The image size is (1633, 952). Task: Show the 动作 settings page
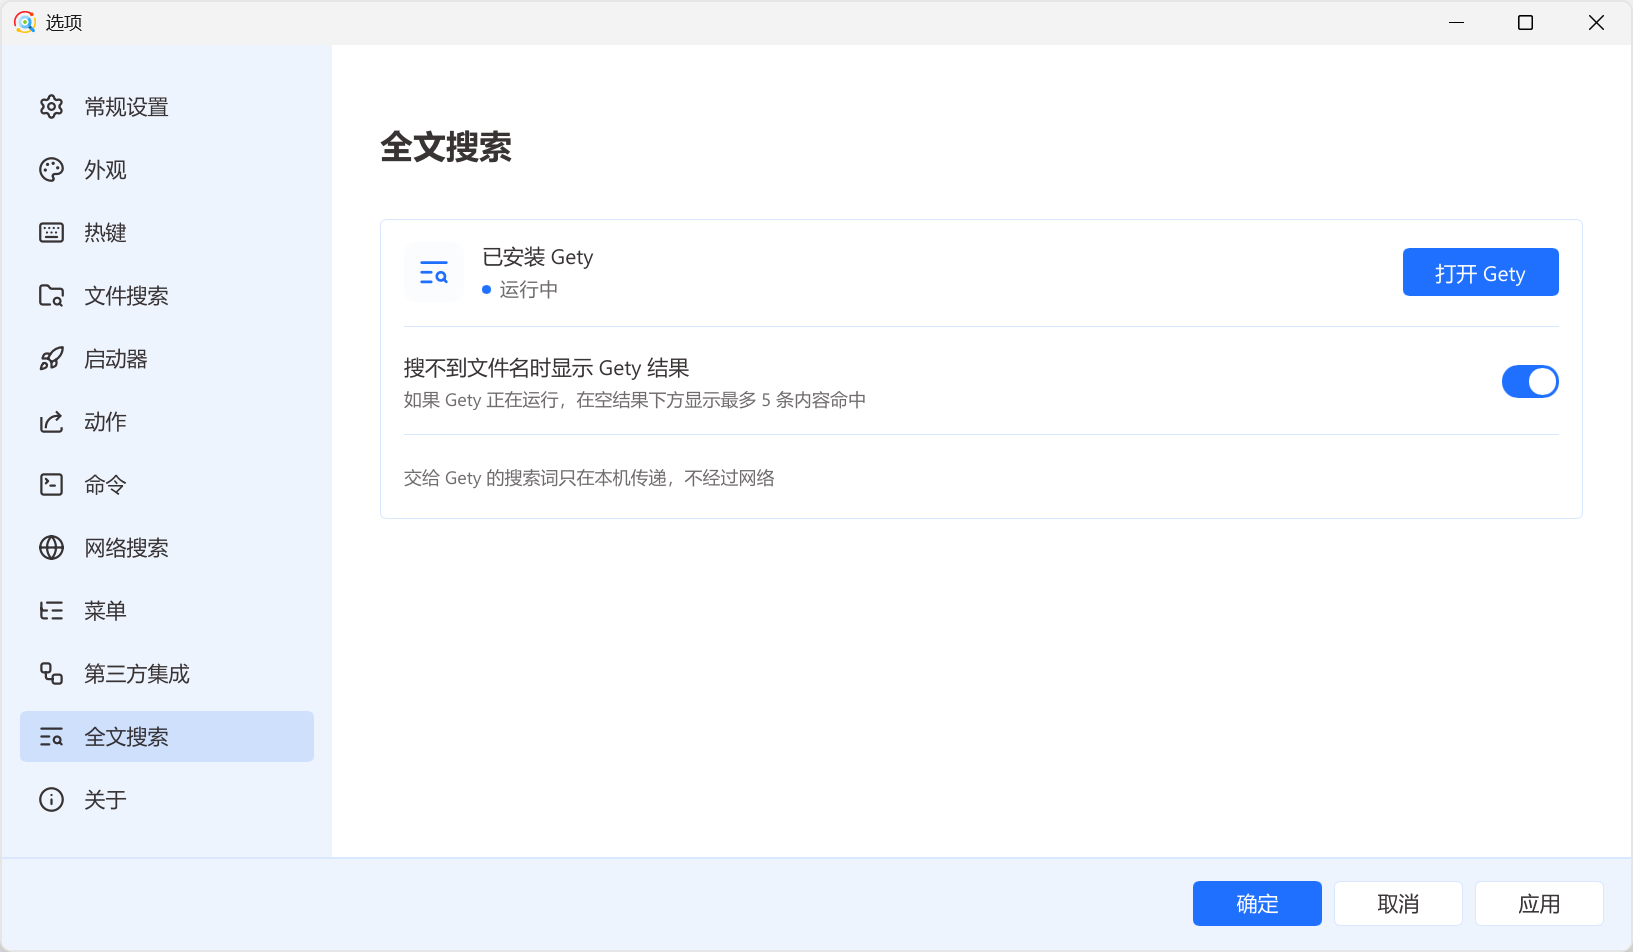[167, 422]
